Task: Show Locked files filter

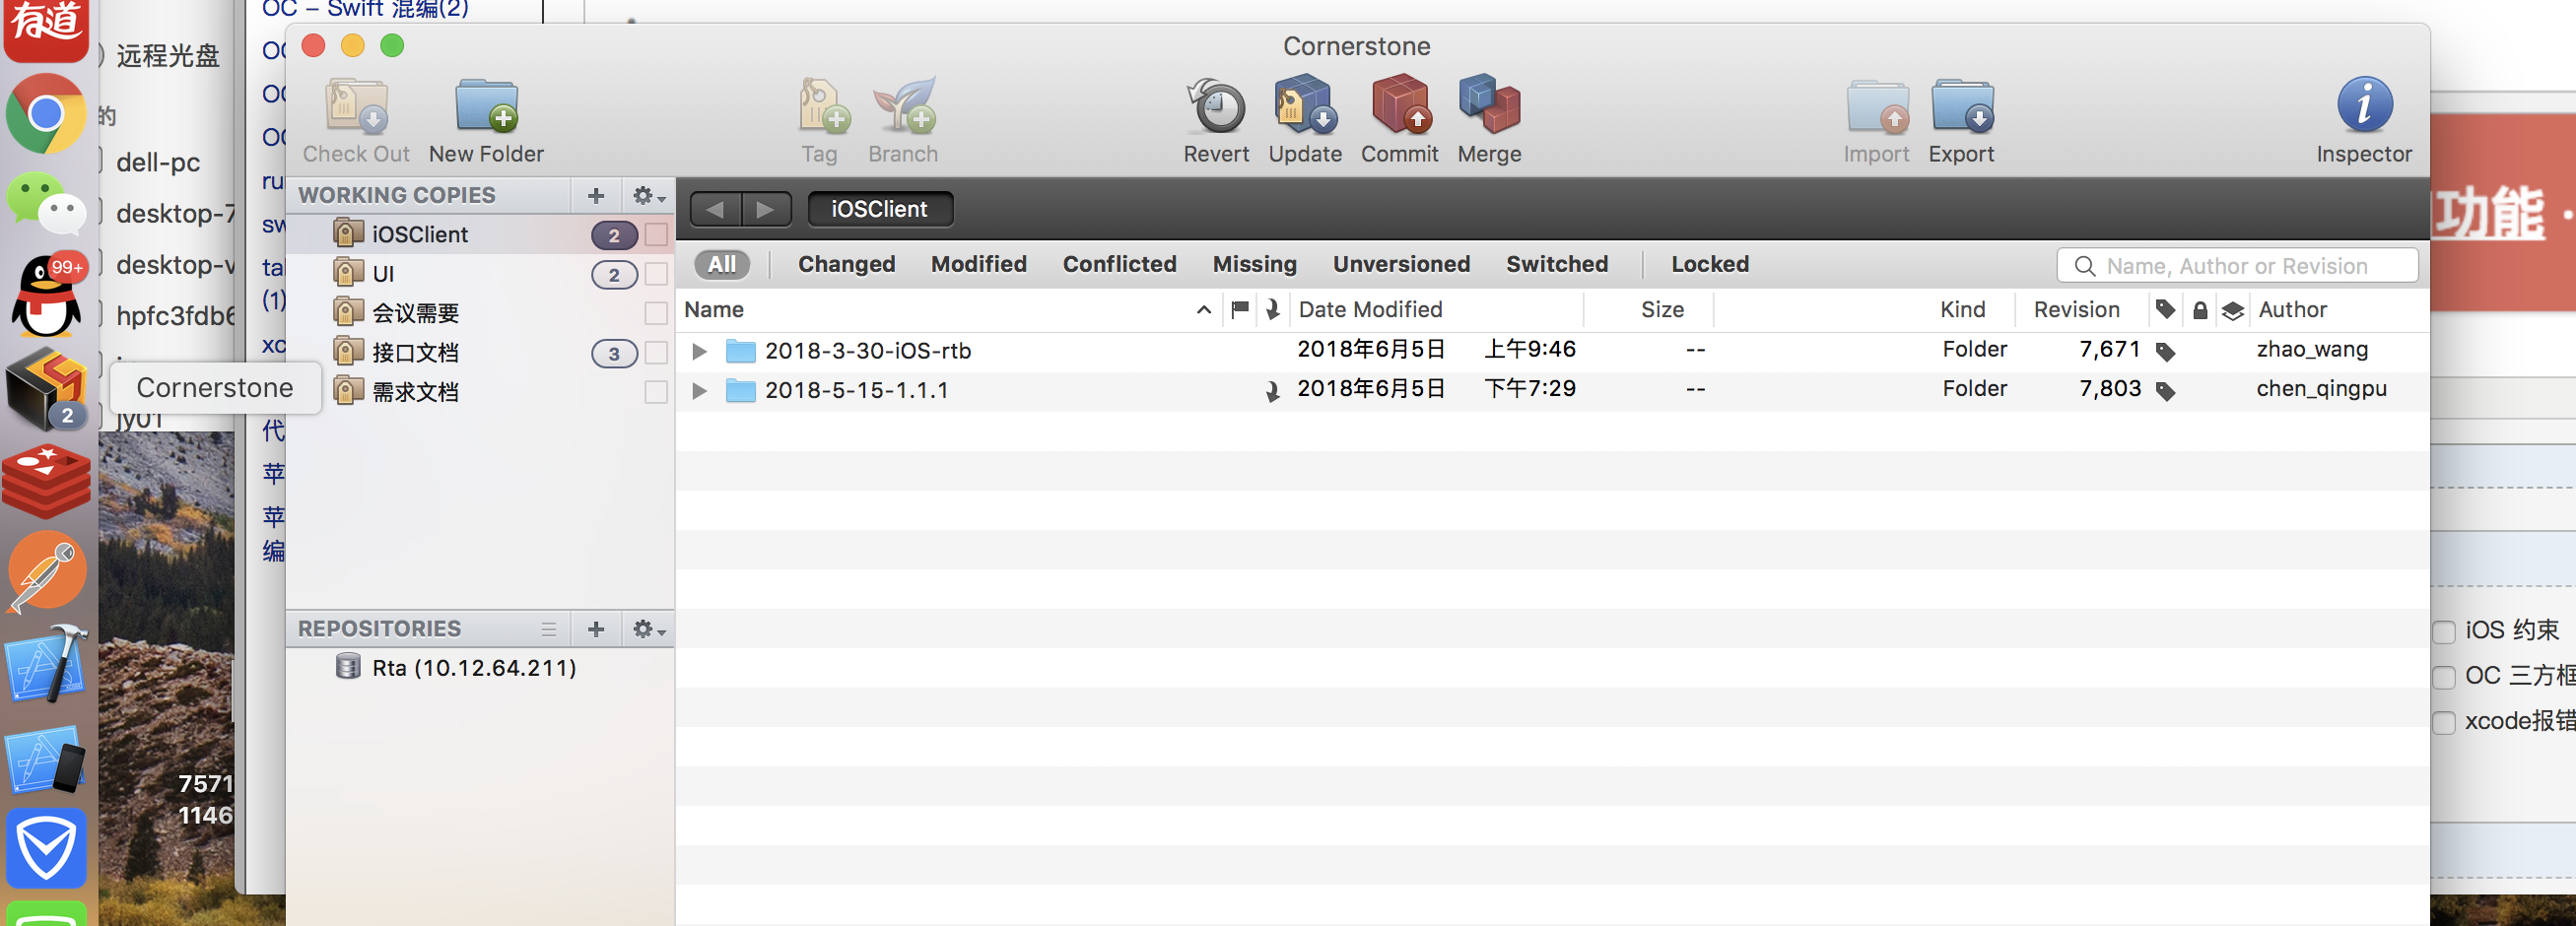Action: pos(1710,264)
